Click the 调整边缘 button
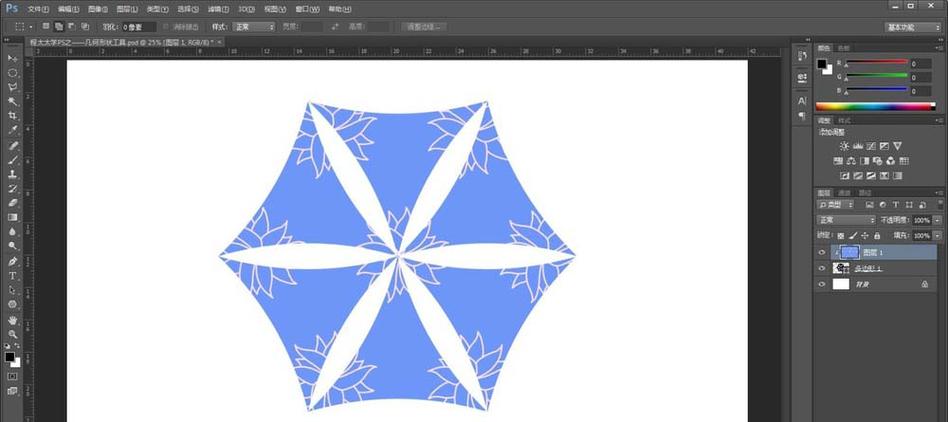948x422 pixels. [424, 27]
